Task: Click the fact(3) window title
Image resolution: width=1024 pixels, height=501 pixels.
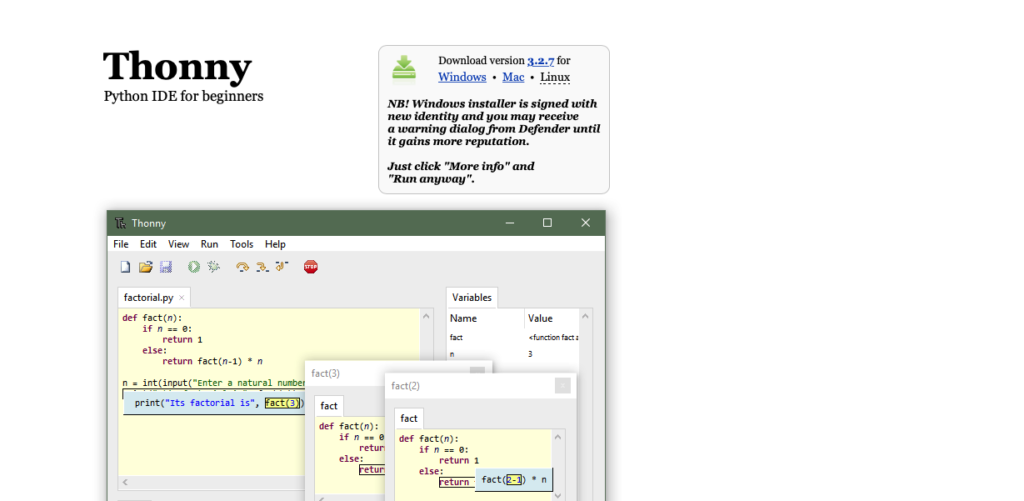Action: click(325, 374)
